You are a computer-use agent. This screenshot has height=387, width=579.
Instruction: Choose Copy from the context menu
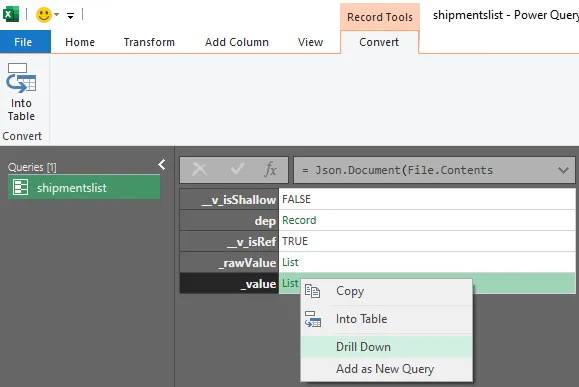[x=387, y=291]
